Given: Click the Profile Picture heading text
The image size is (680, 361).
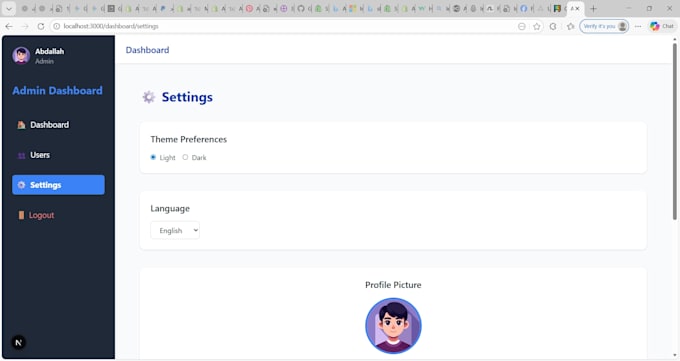Looking at the screenshot, I should pyautogui.click(x=393, y=285).
